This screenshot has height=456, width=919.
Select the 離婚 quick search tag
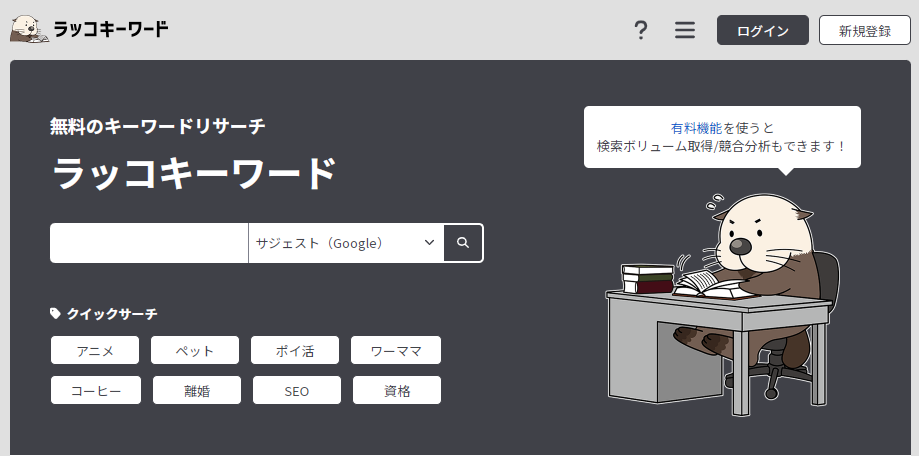197,390
